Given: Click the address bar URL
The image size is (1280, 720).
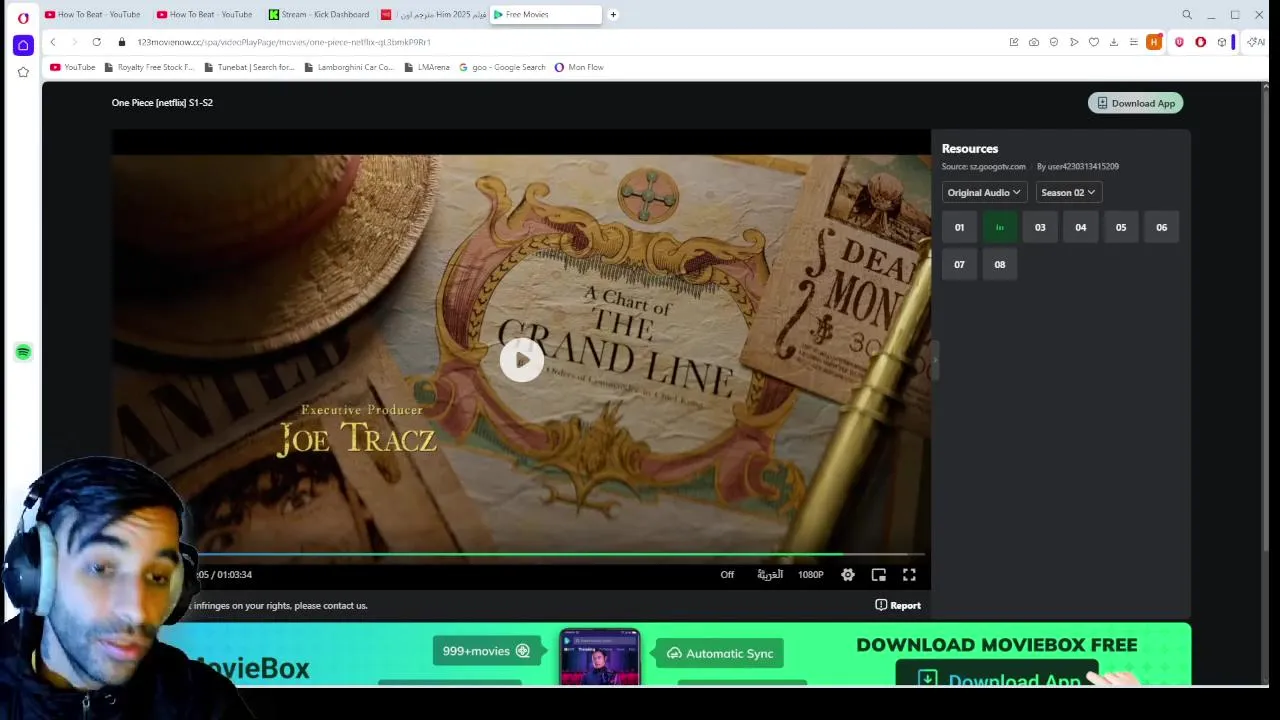Looking at the screenshot, I should [284, 42].
